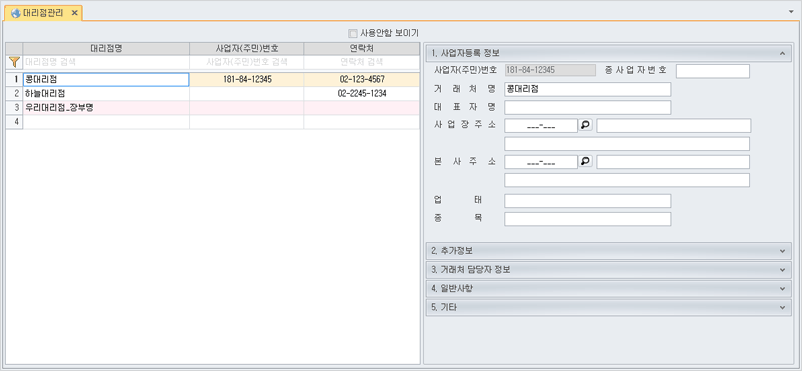Click disabled 사업자(주민)번호 field in form

[x=550, y=70]
